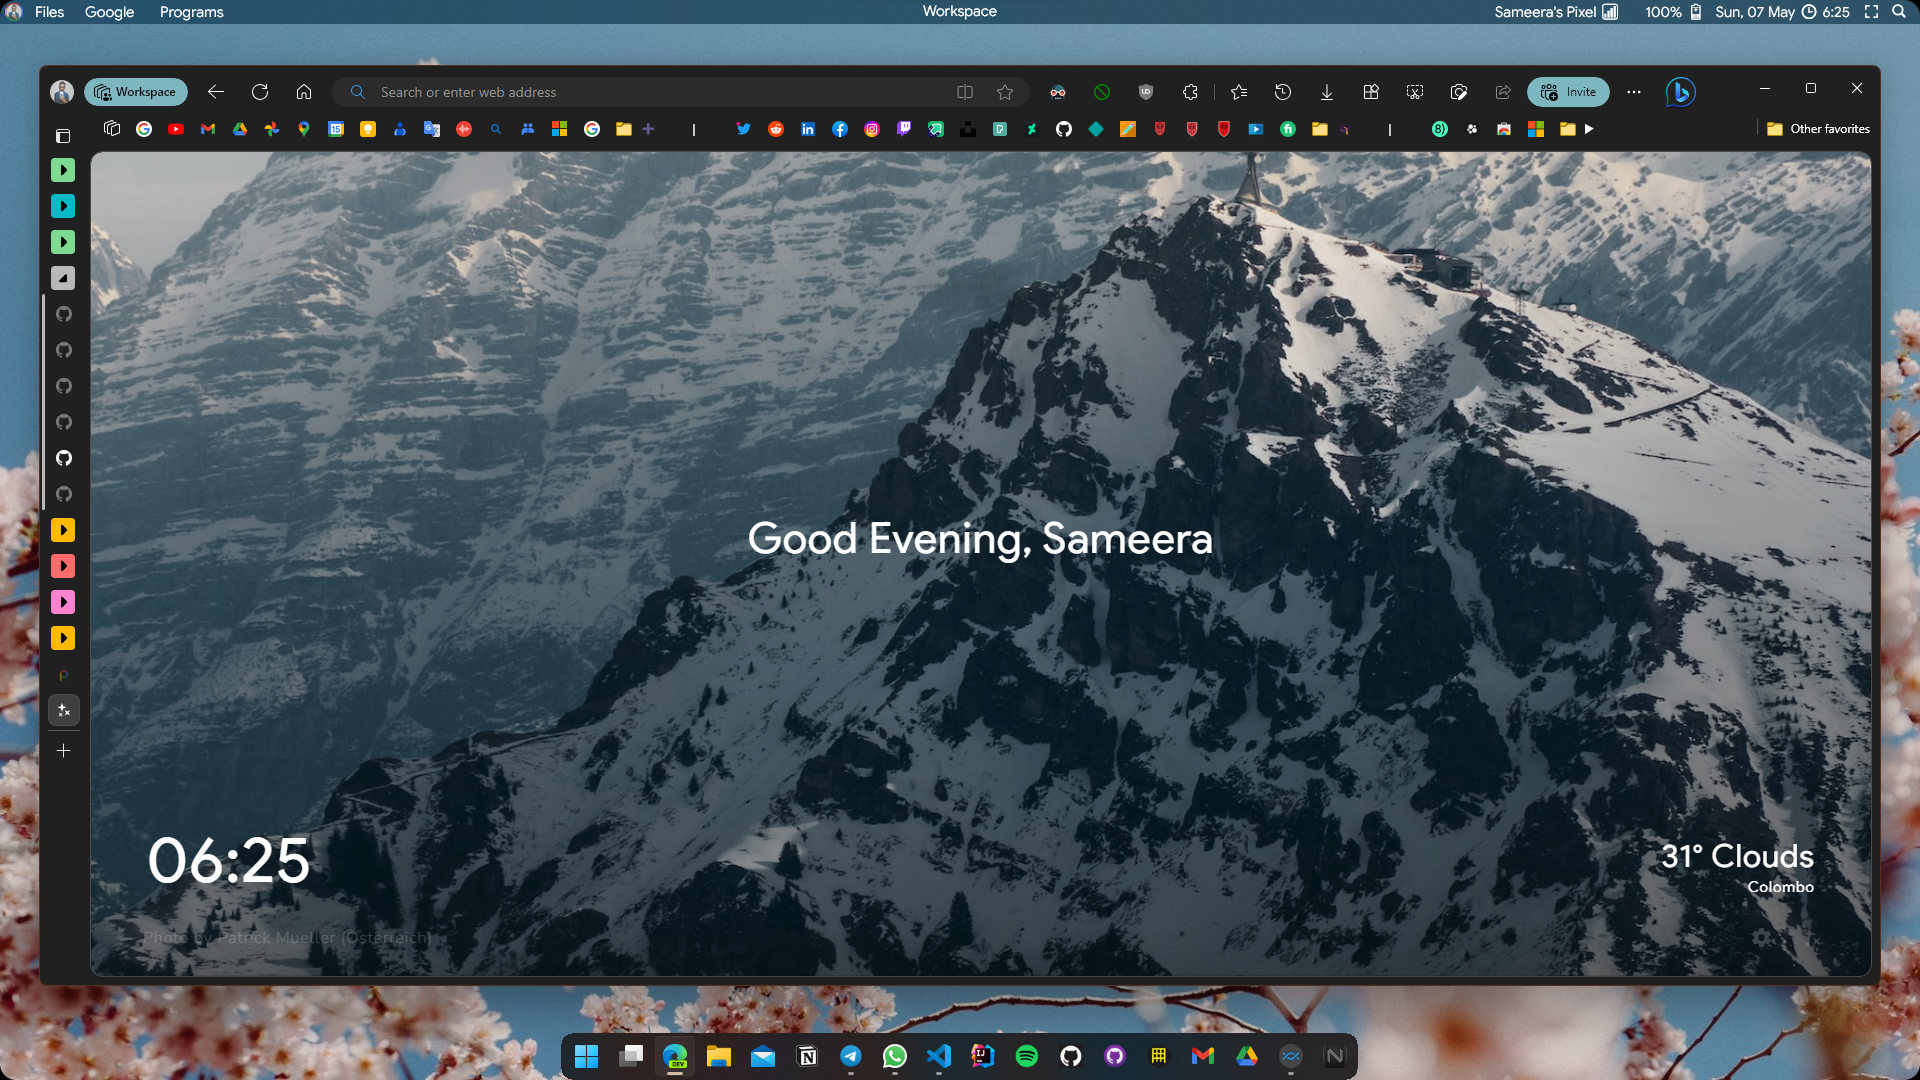Image resolution: width=1920 pixels, height=1080 pixels.
Task: Open the Bing chat sidebar icon
Action: pos(1680,92)
